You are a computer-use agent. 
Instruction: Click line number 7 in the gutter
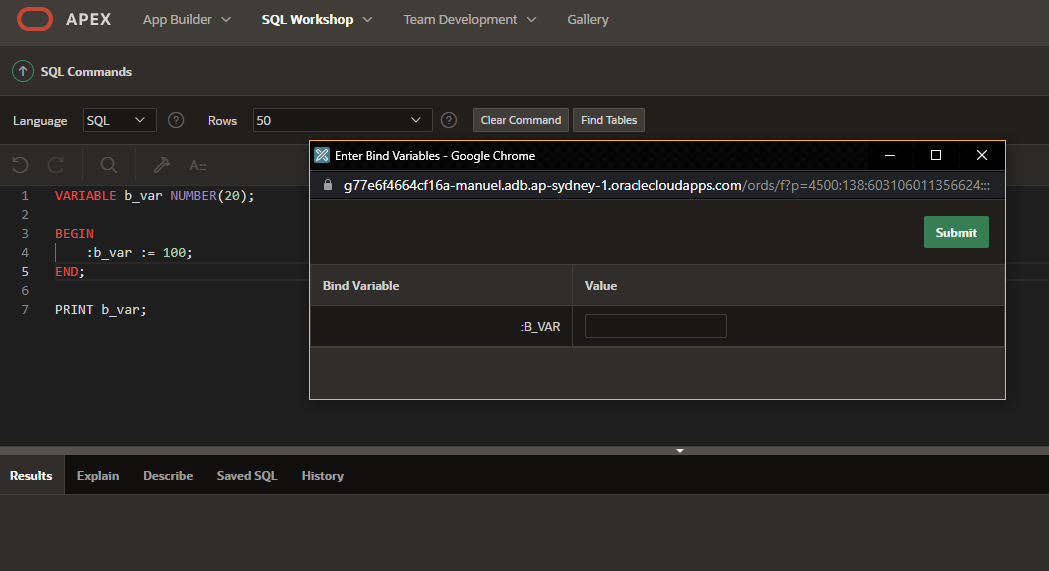coord(25,310)
